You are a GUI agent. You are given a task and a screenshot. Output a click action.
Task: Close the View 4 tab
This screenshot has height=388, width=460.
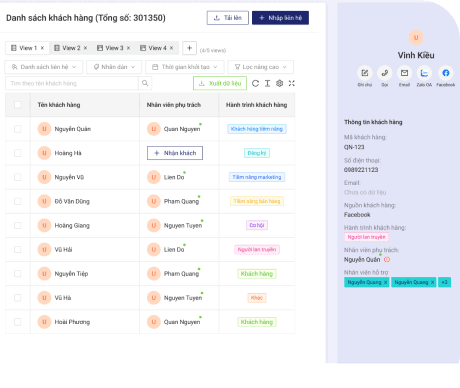171,48
